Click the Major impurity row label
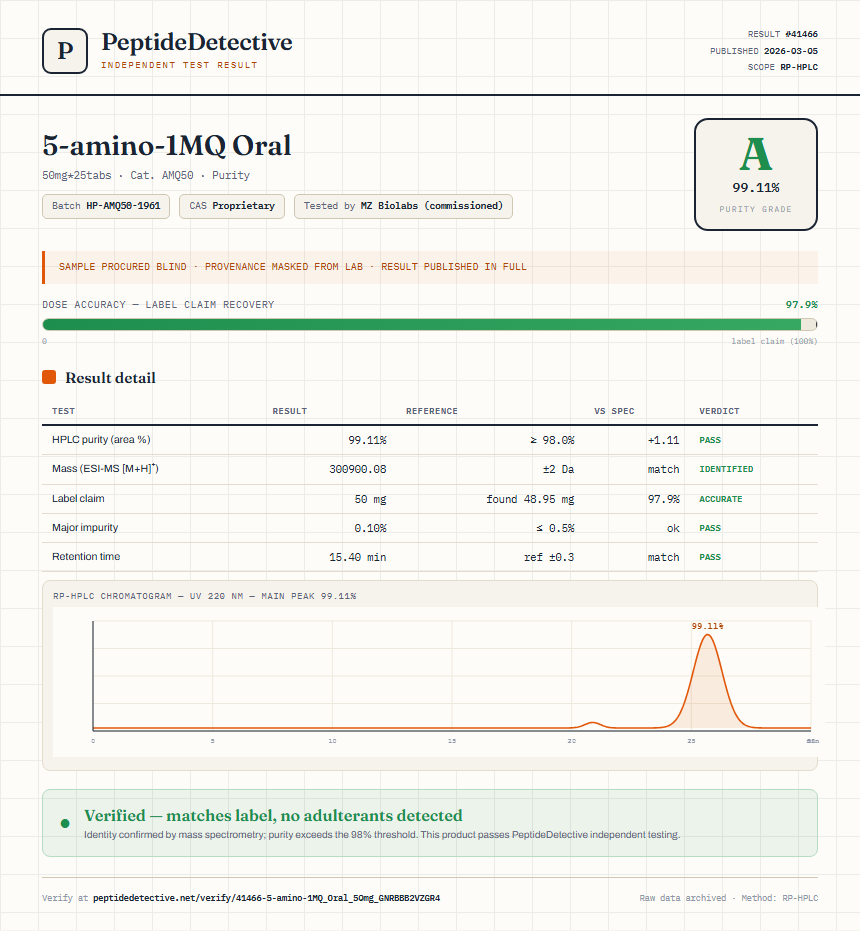860x931 pixels. pos(85,527)
